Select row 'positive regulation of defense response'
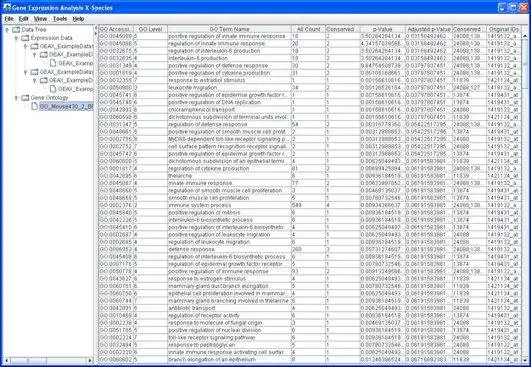Screen dimensions: 531x367 pos(310,66)
